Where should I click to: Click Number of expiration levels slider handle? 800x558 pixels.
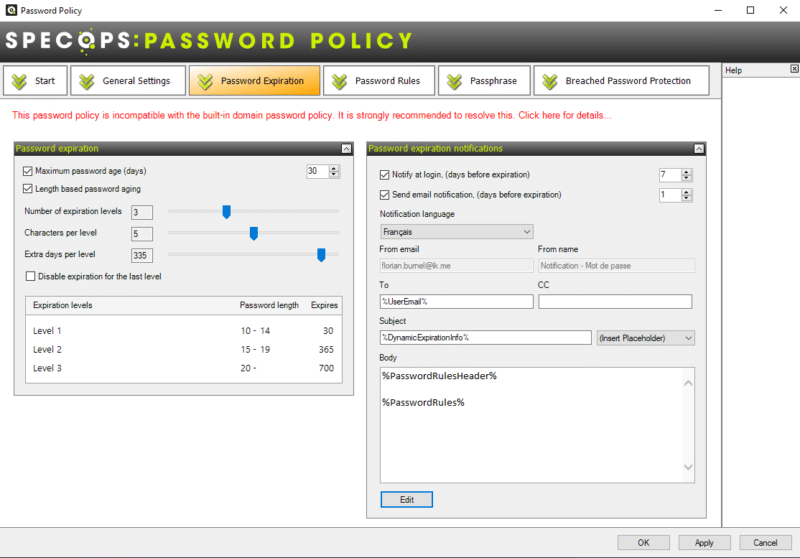click(x=227, y=212)
